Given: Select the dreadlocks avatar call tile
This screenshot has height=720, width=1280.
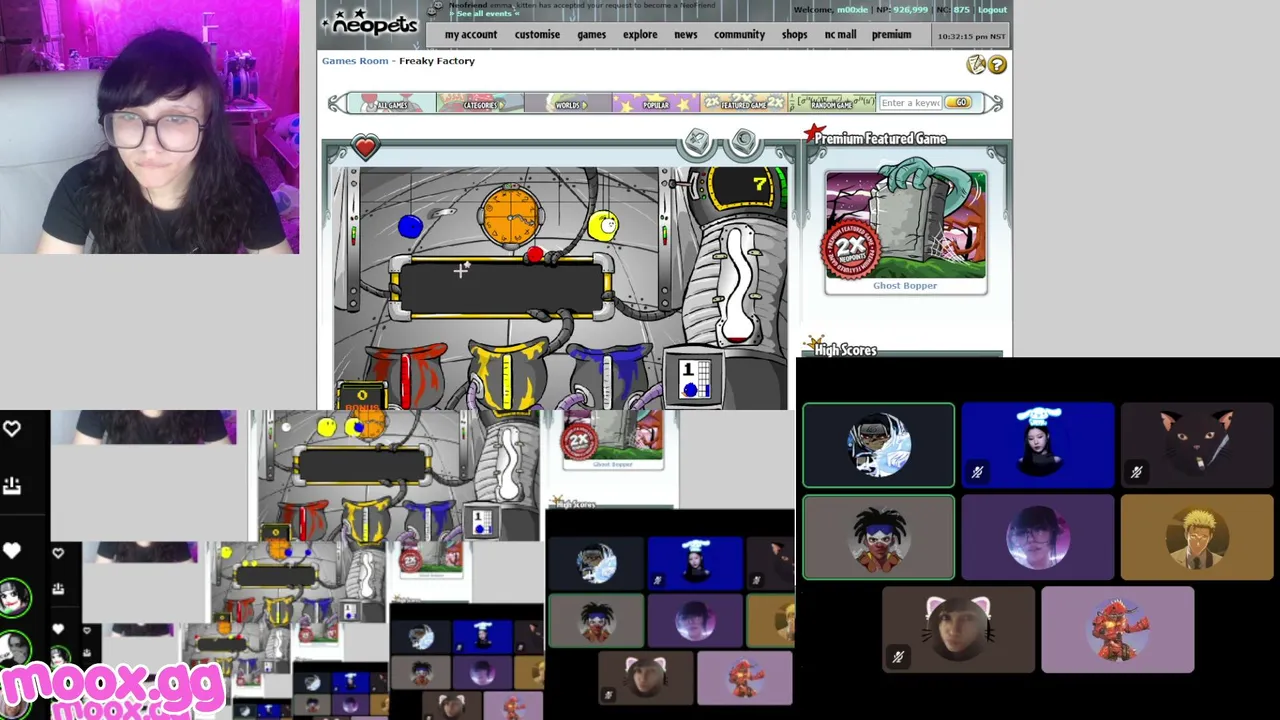Looking at the screenshot, I should (878, 538).
